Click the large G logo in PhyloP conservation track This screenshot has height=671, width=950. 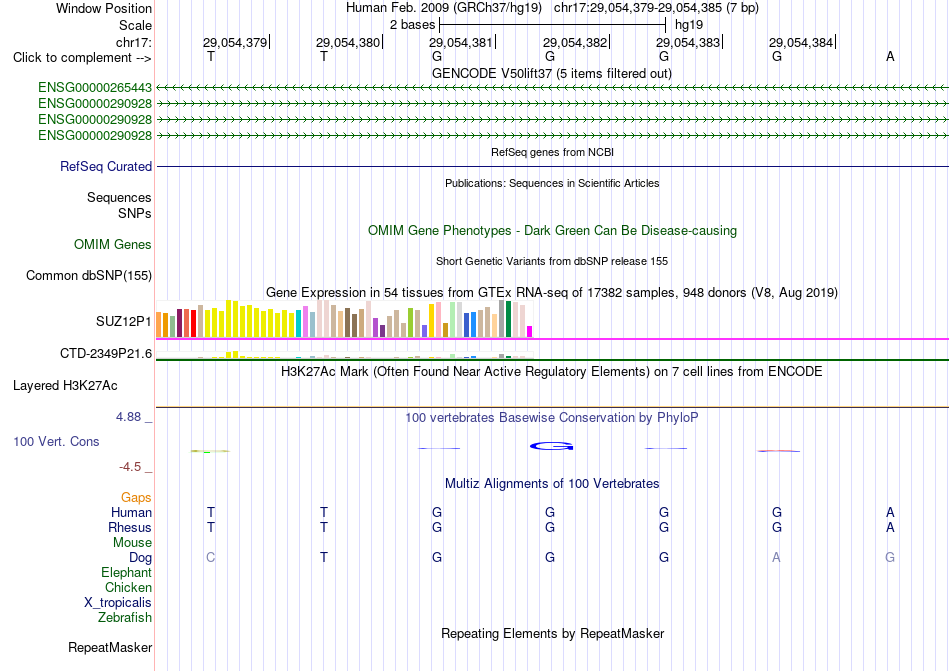(x=551, y=446)
